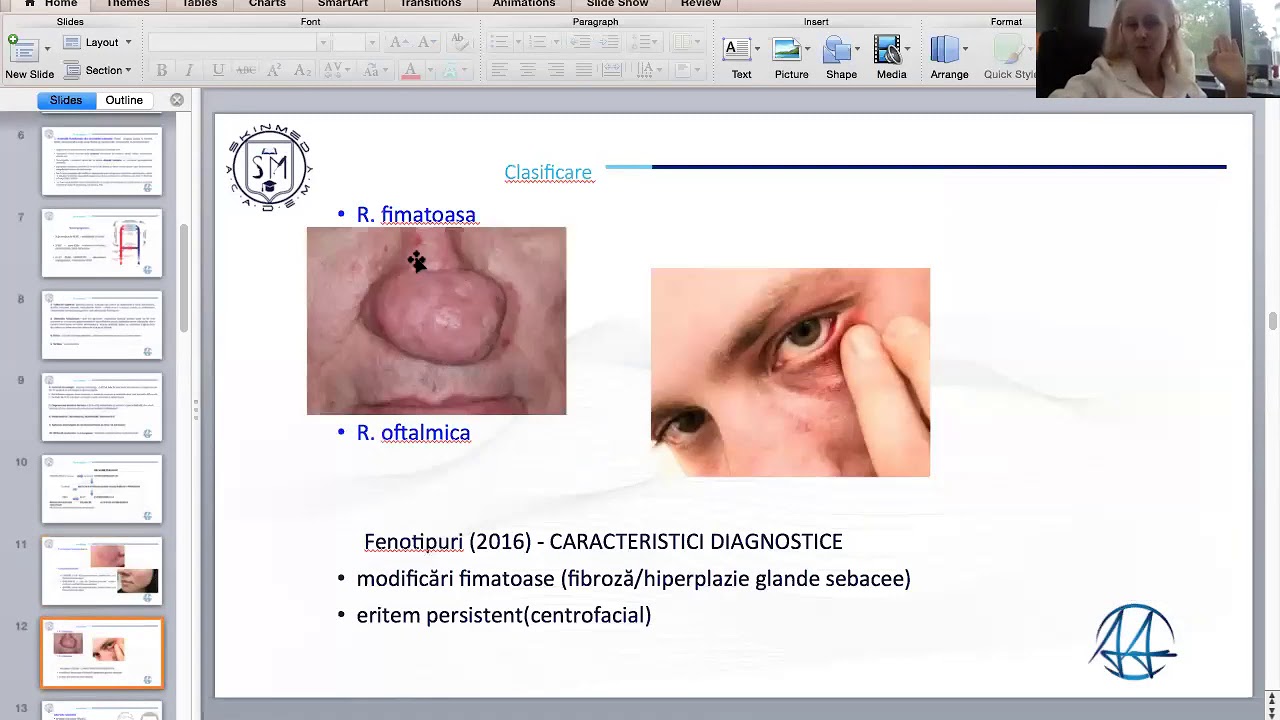
Task: Increase font size with A-up icon
Action: pyautogui.click(x=399, y=42)
